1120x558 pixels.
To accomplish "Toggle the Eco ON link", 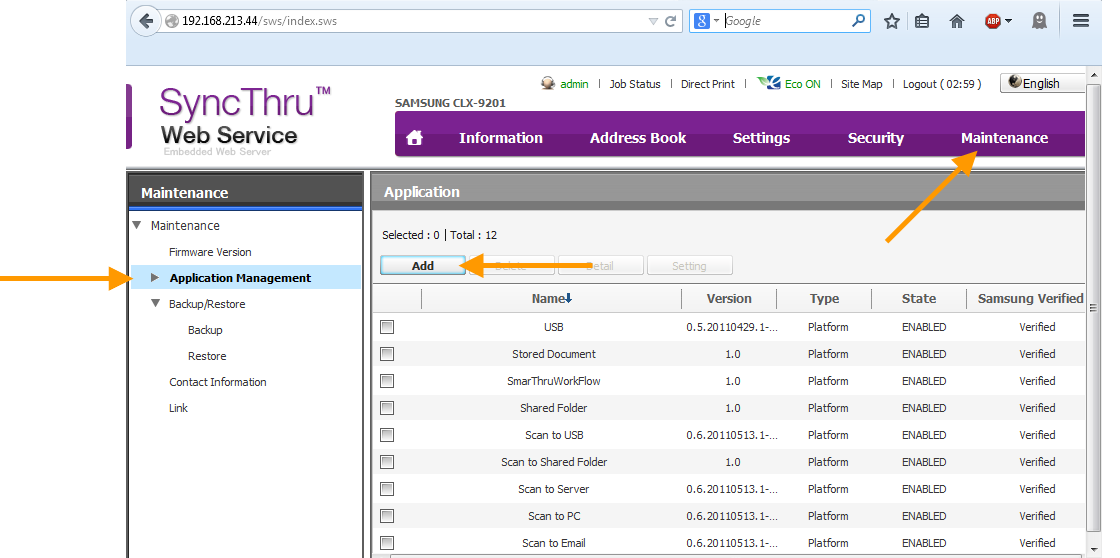I will tap(803, 84).
